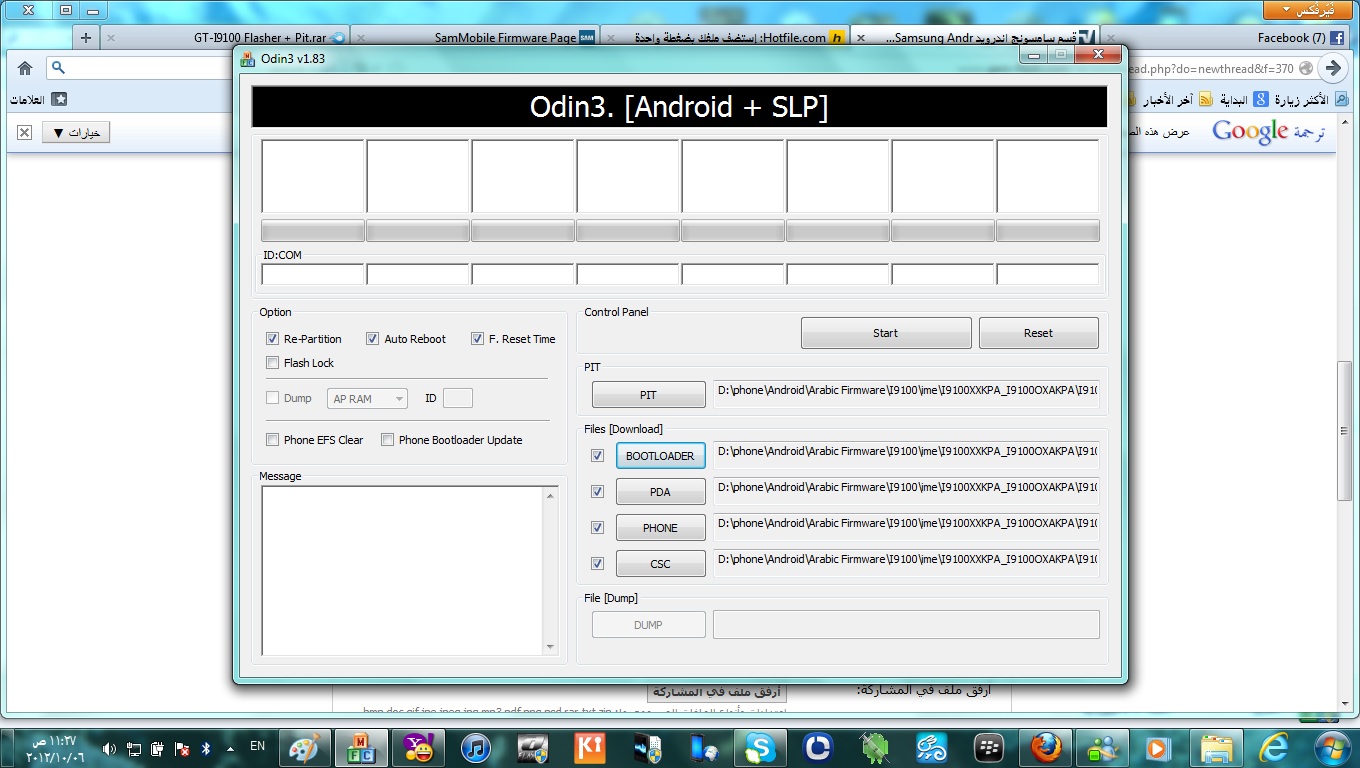
Task: Click the PDA file button
Action: click(660, 492)
